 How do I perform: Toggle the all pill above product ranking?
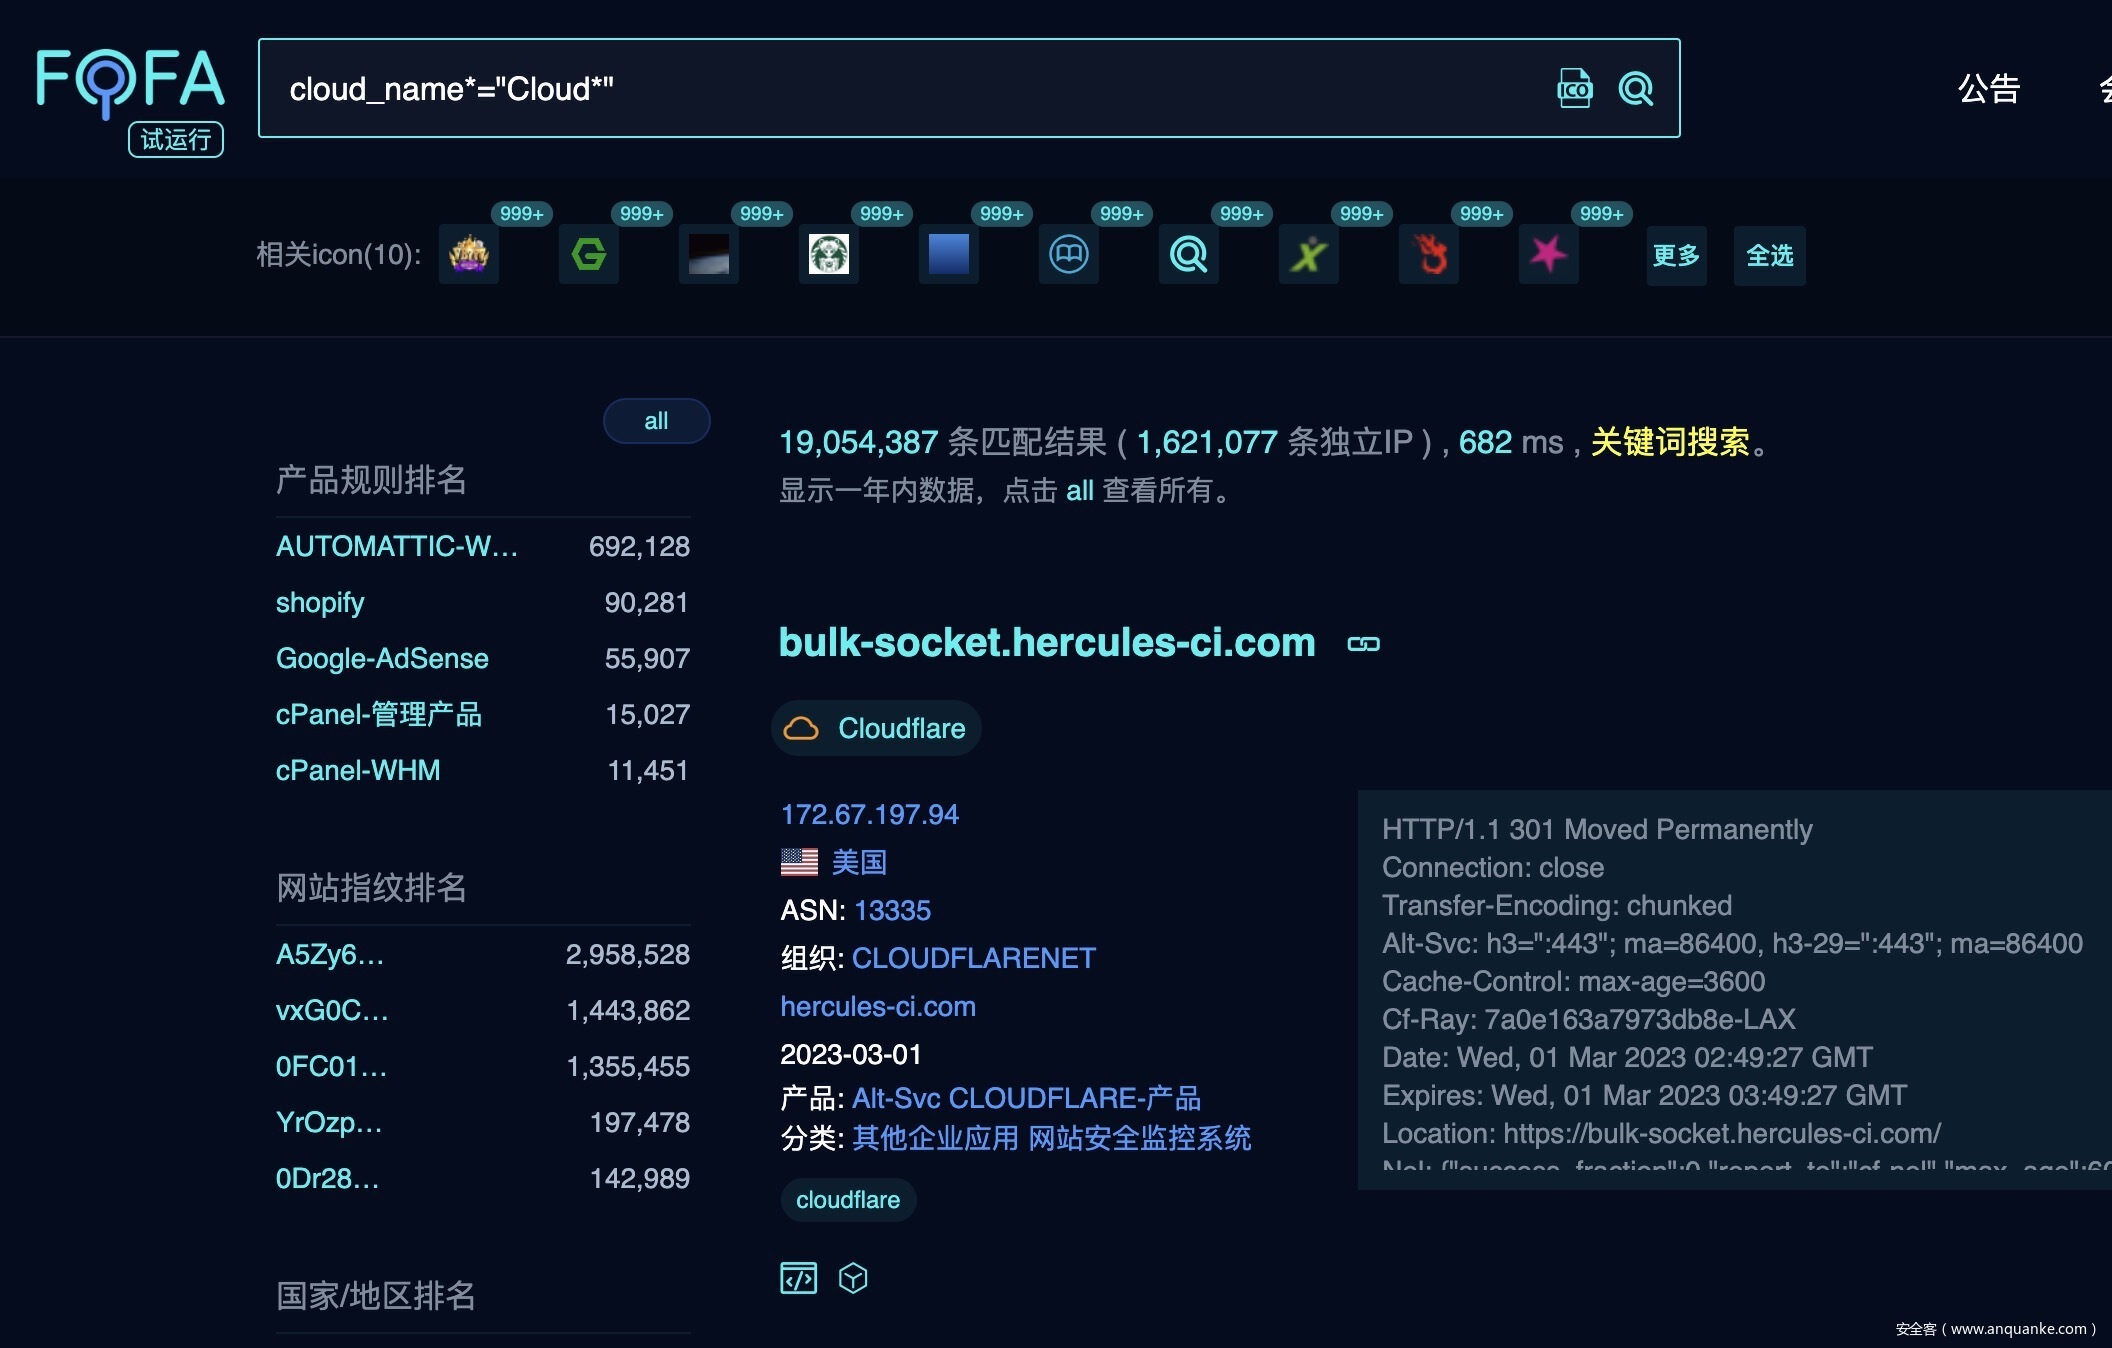click(656, 421)
